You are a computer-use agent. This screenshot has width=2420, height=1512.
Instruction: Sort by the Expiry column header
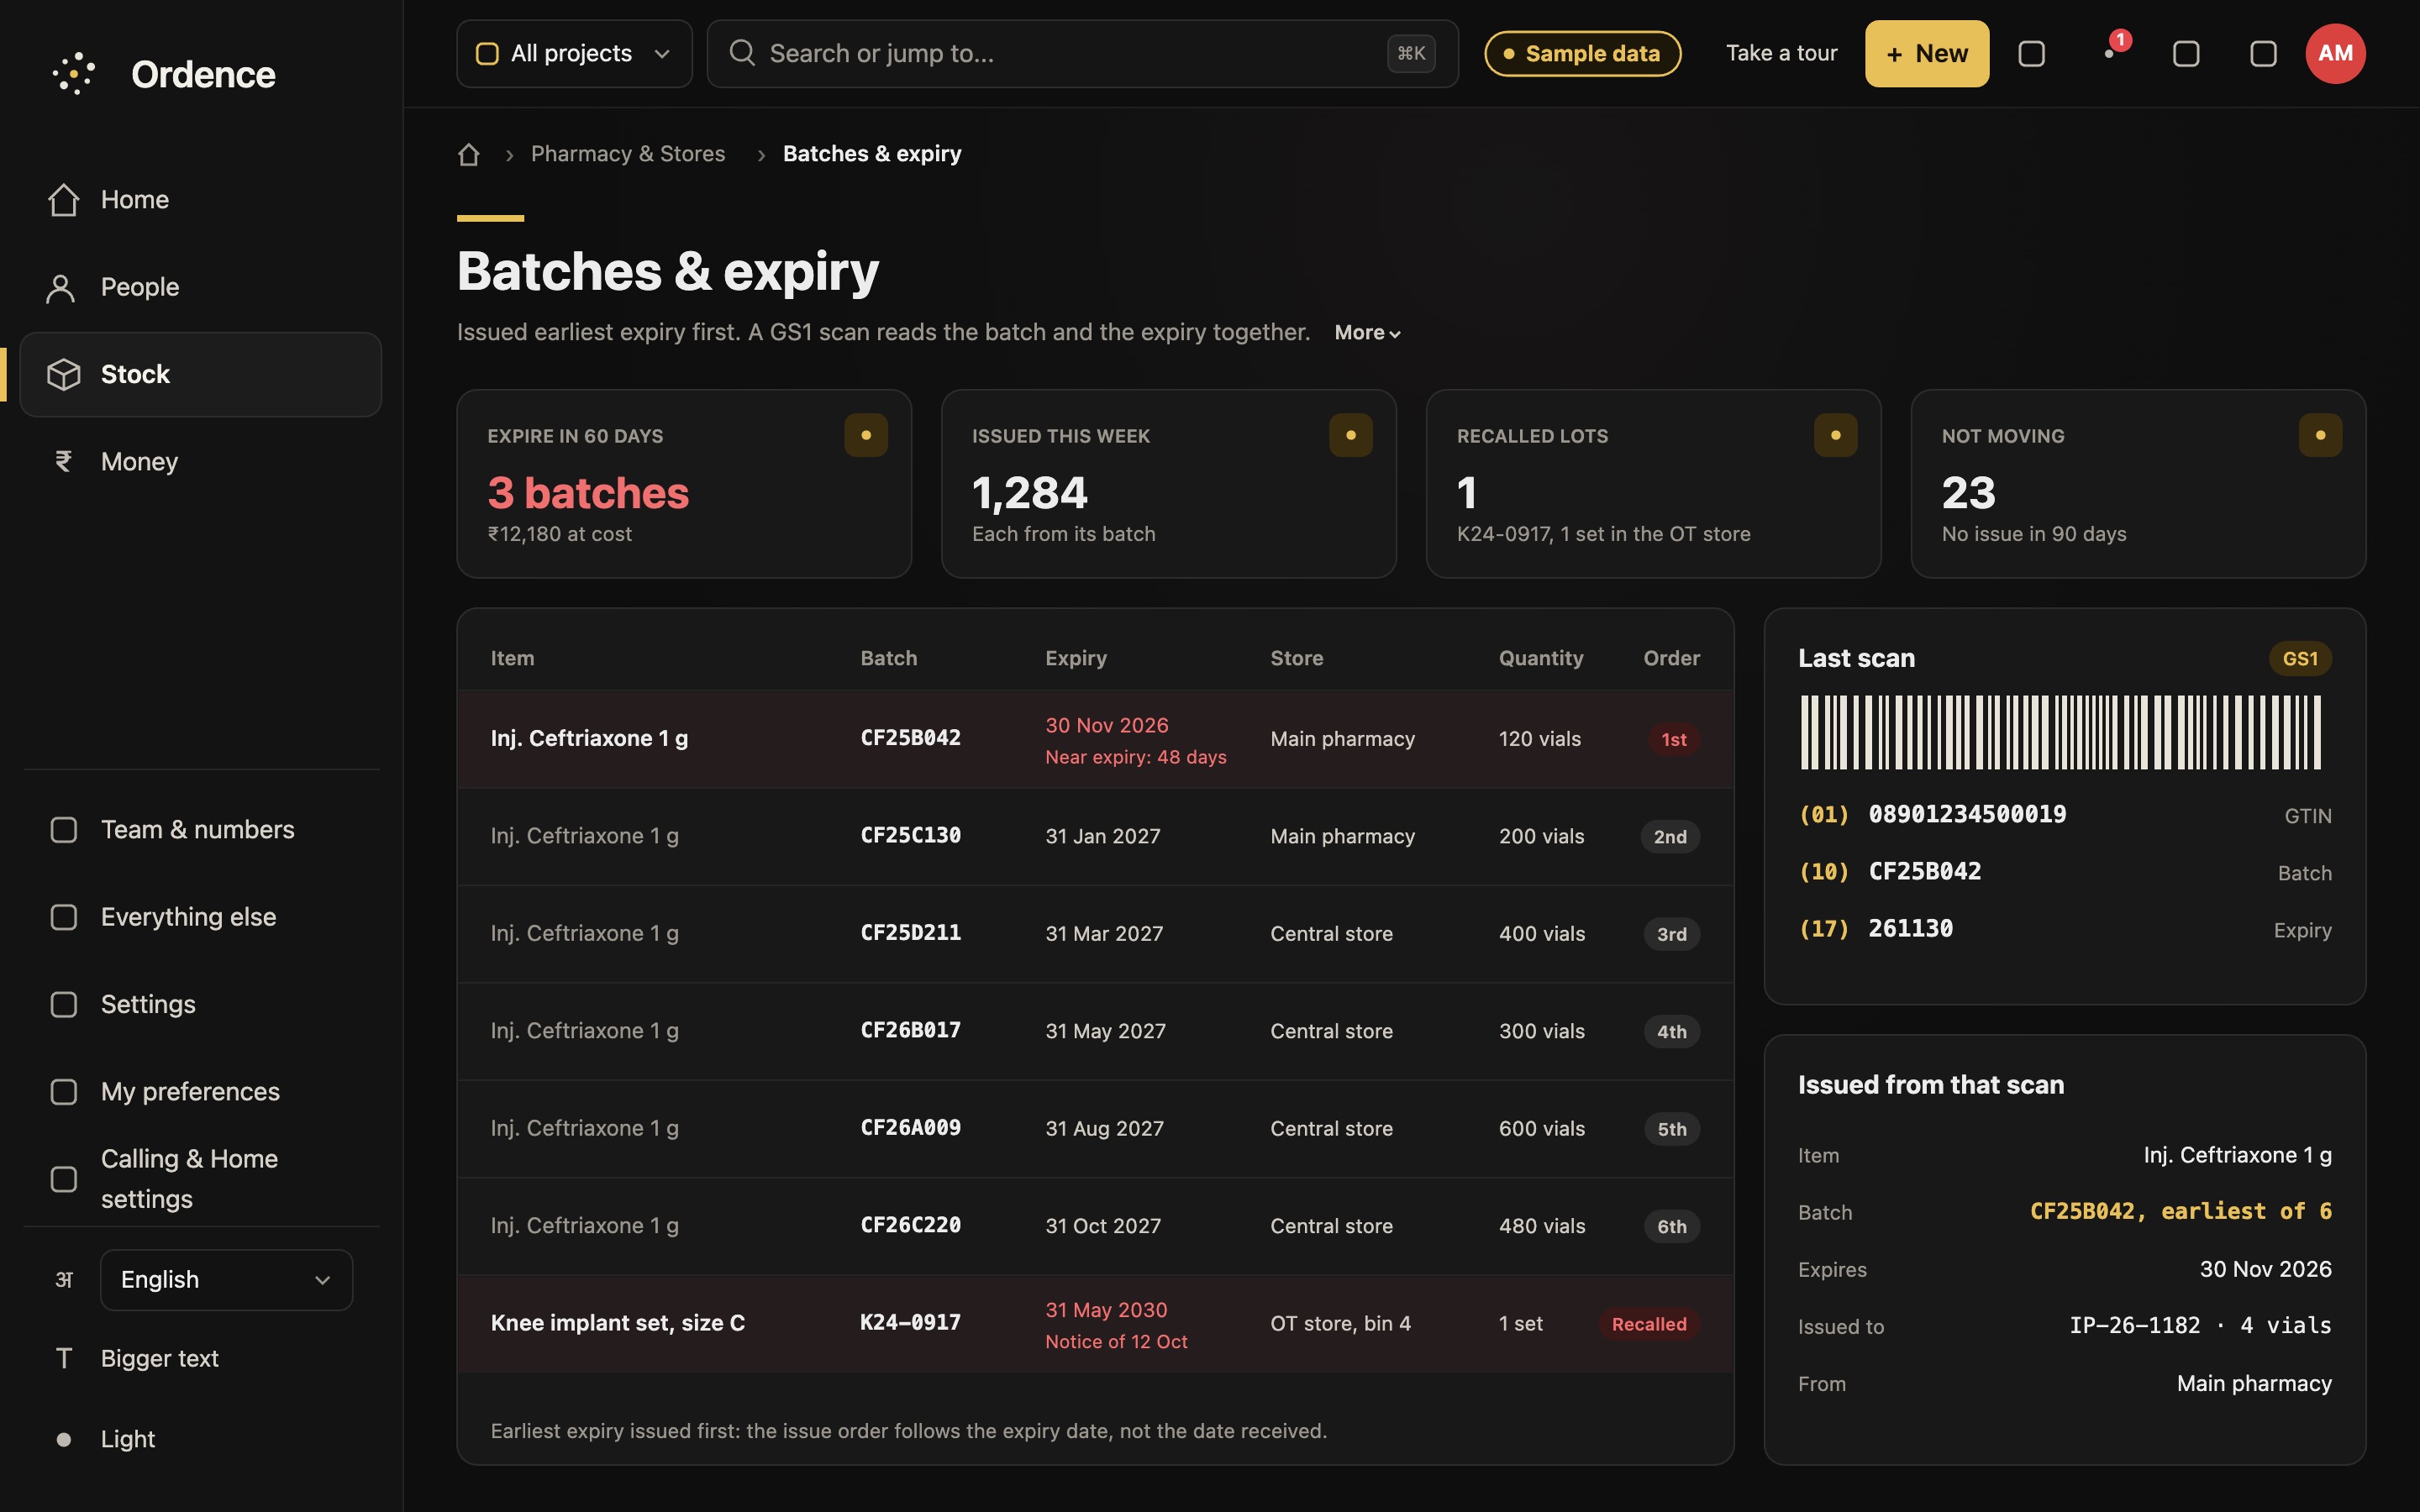(x=1076, y=658)
